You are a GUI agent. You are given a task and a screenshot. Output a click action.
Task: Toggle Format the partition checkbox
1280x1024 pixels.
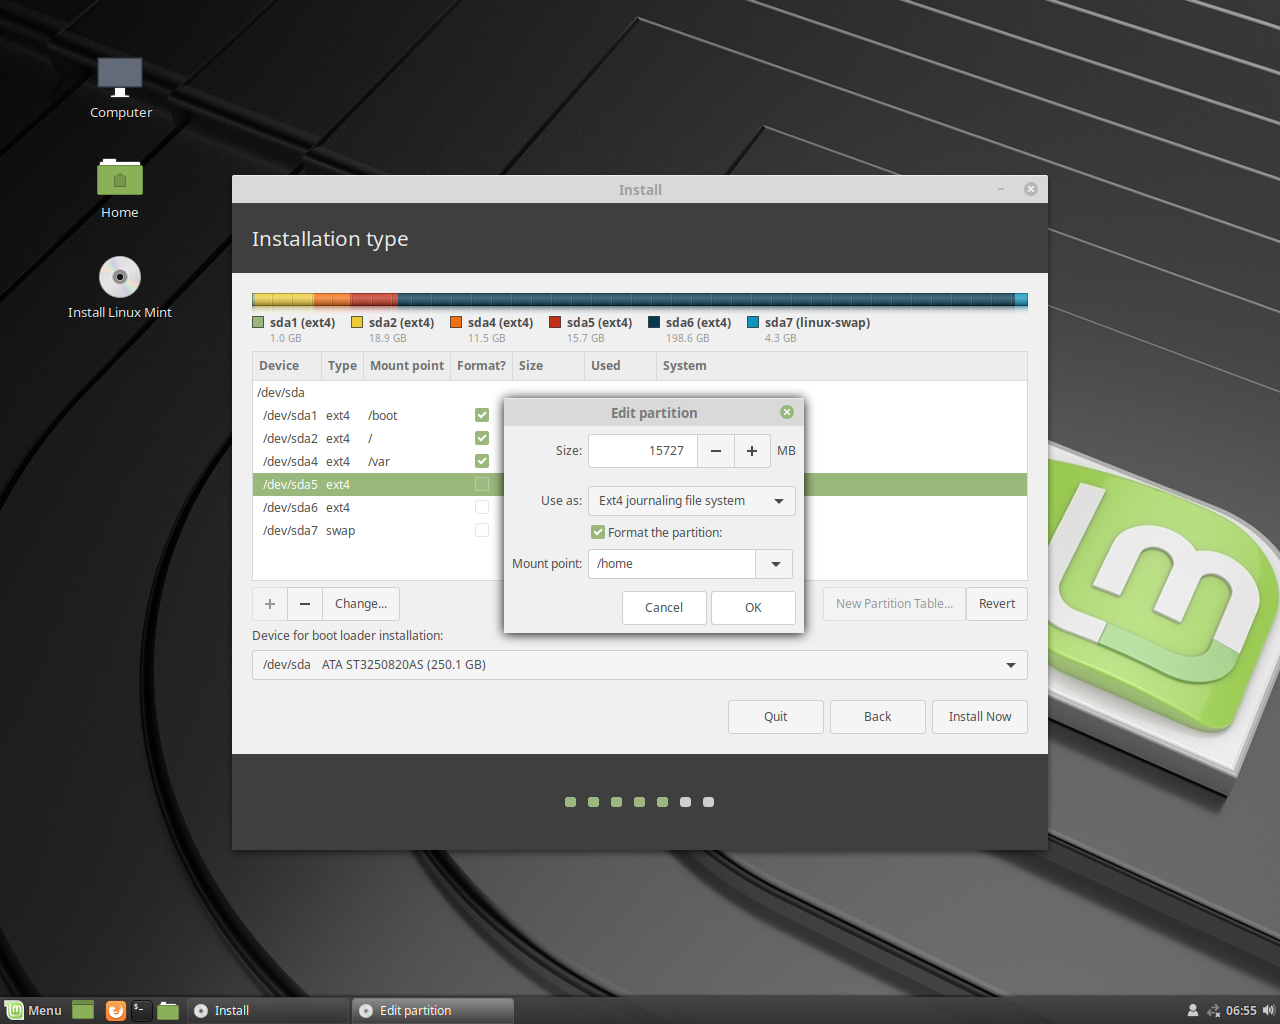tap(598, 532)
